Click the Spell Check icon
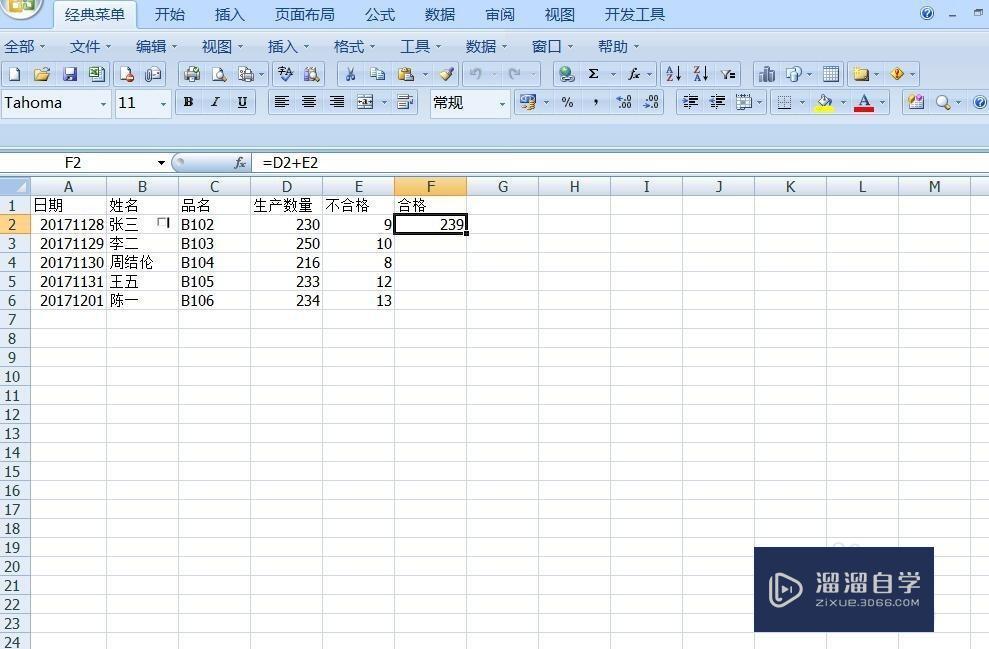 click(285, 74)
